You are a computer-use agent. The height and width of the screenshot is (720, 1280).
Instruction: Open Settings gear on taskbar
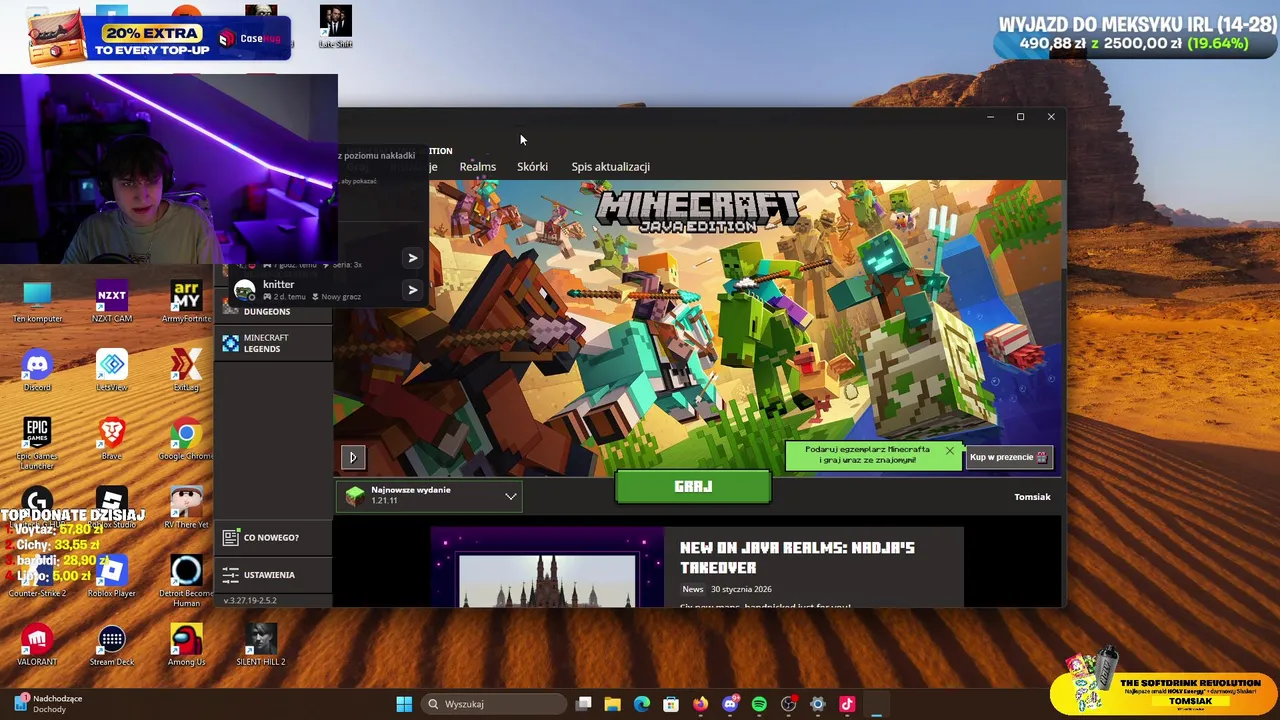click(x=817, y=704)
